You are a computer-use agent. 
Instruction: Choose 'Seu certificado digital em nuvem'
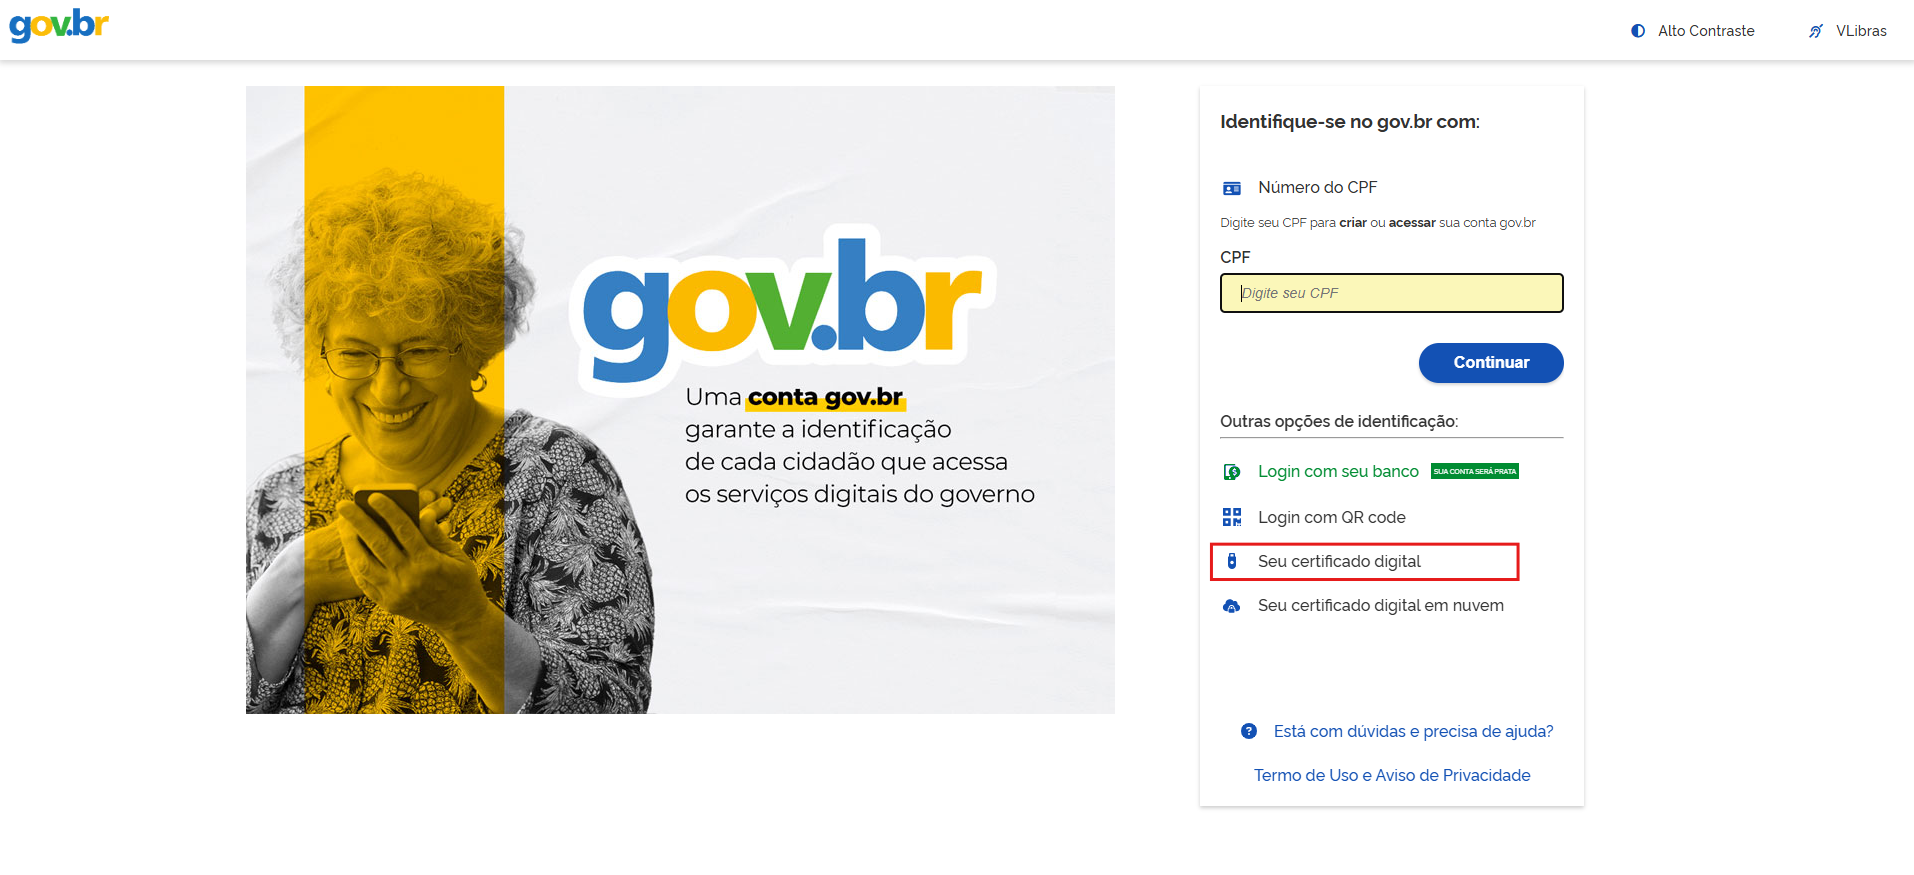pos(1381,605)
